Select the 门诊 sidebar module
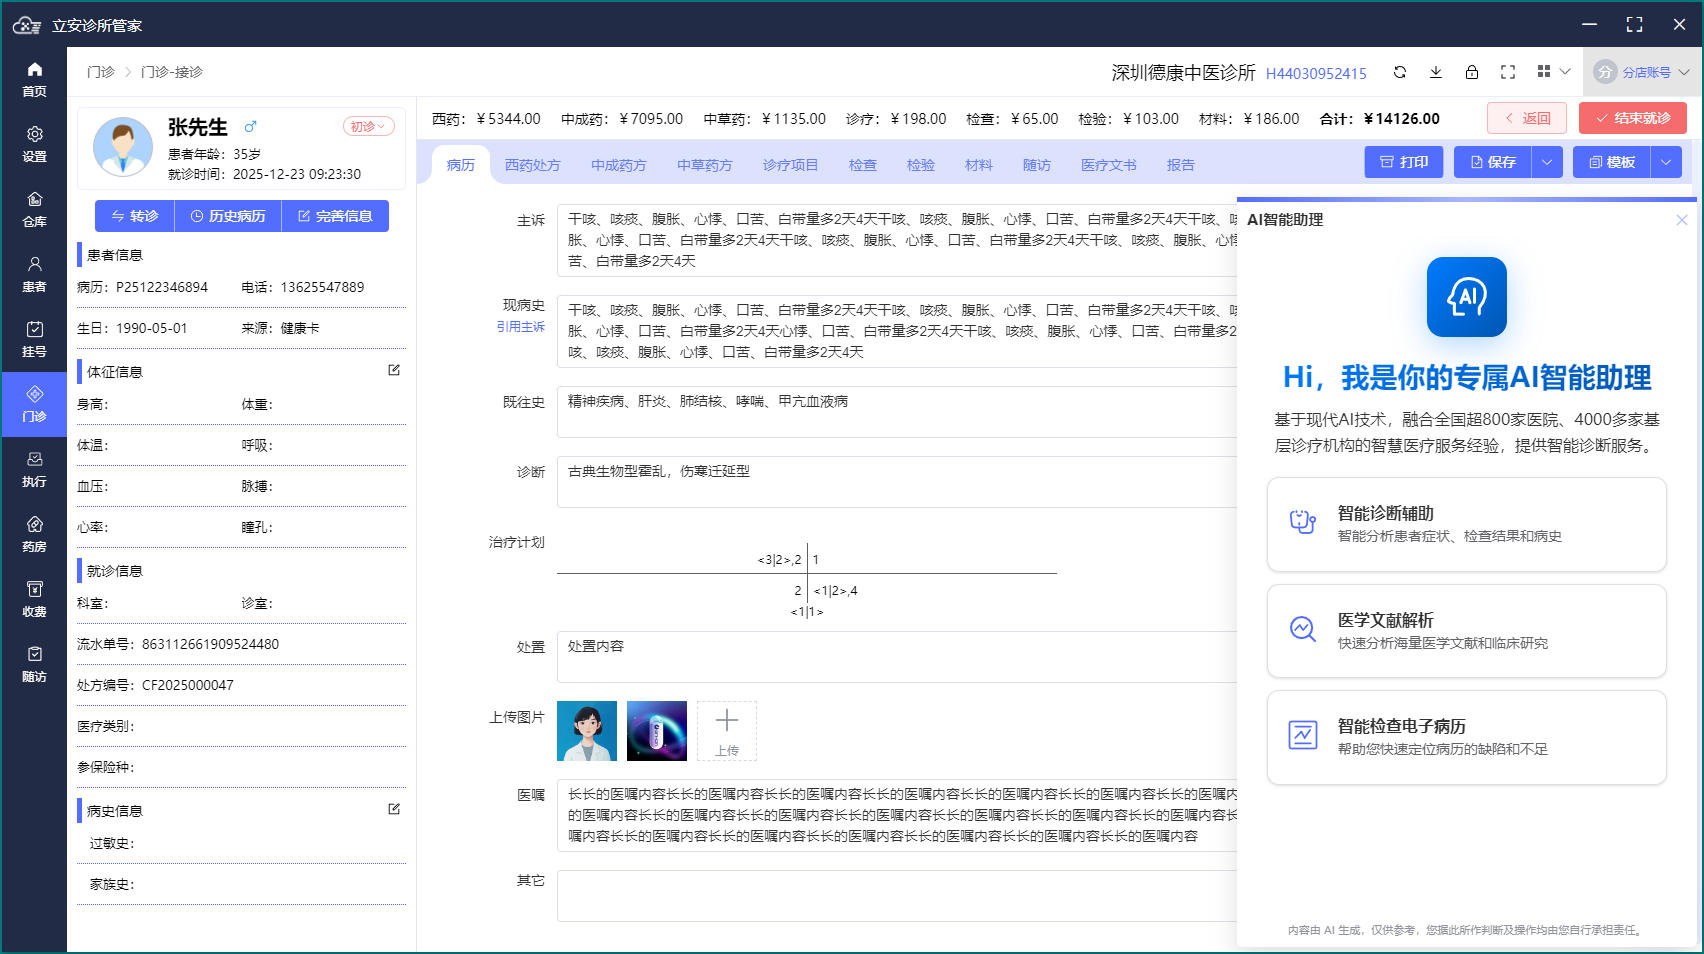 (x=34, y=404)
